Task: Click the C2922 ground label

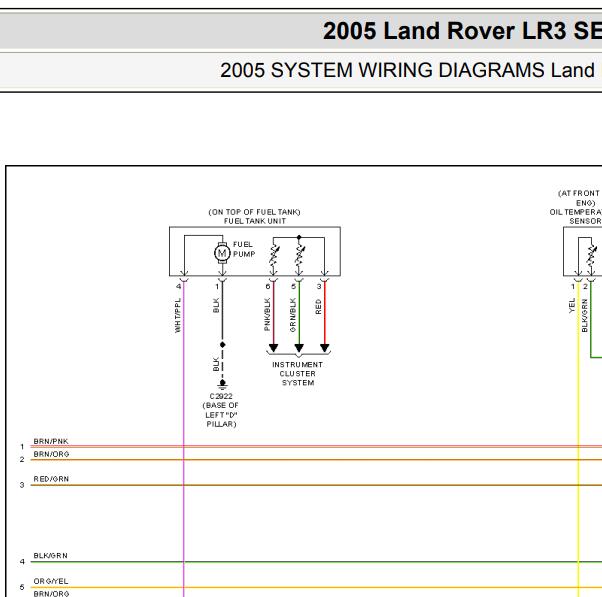Action: coord(221,396)
